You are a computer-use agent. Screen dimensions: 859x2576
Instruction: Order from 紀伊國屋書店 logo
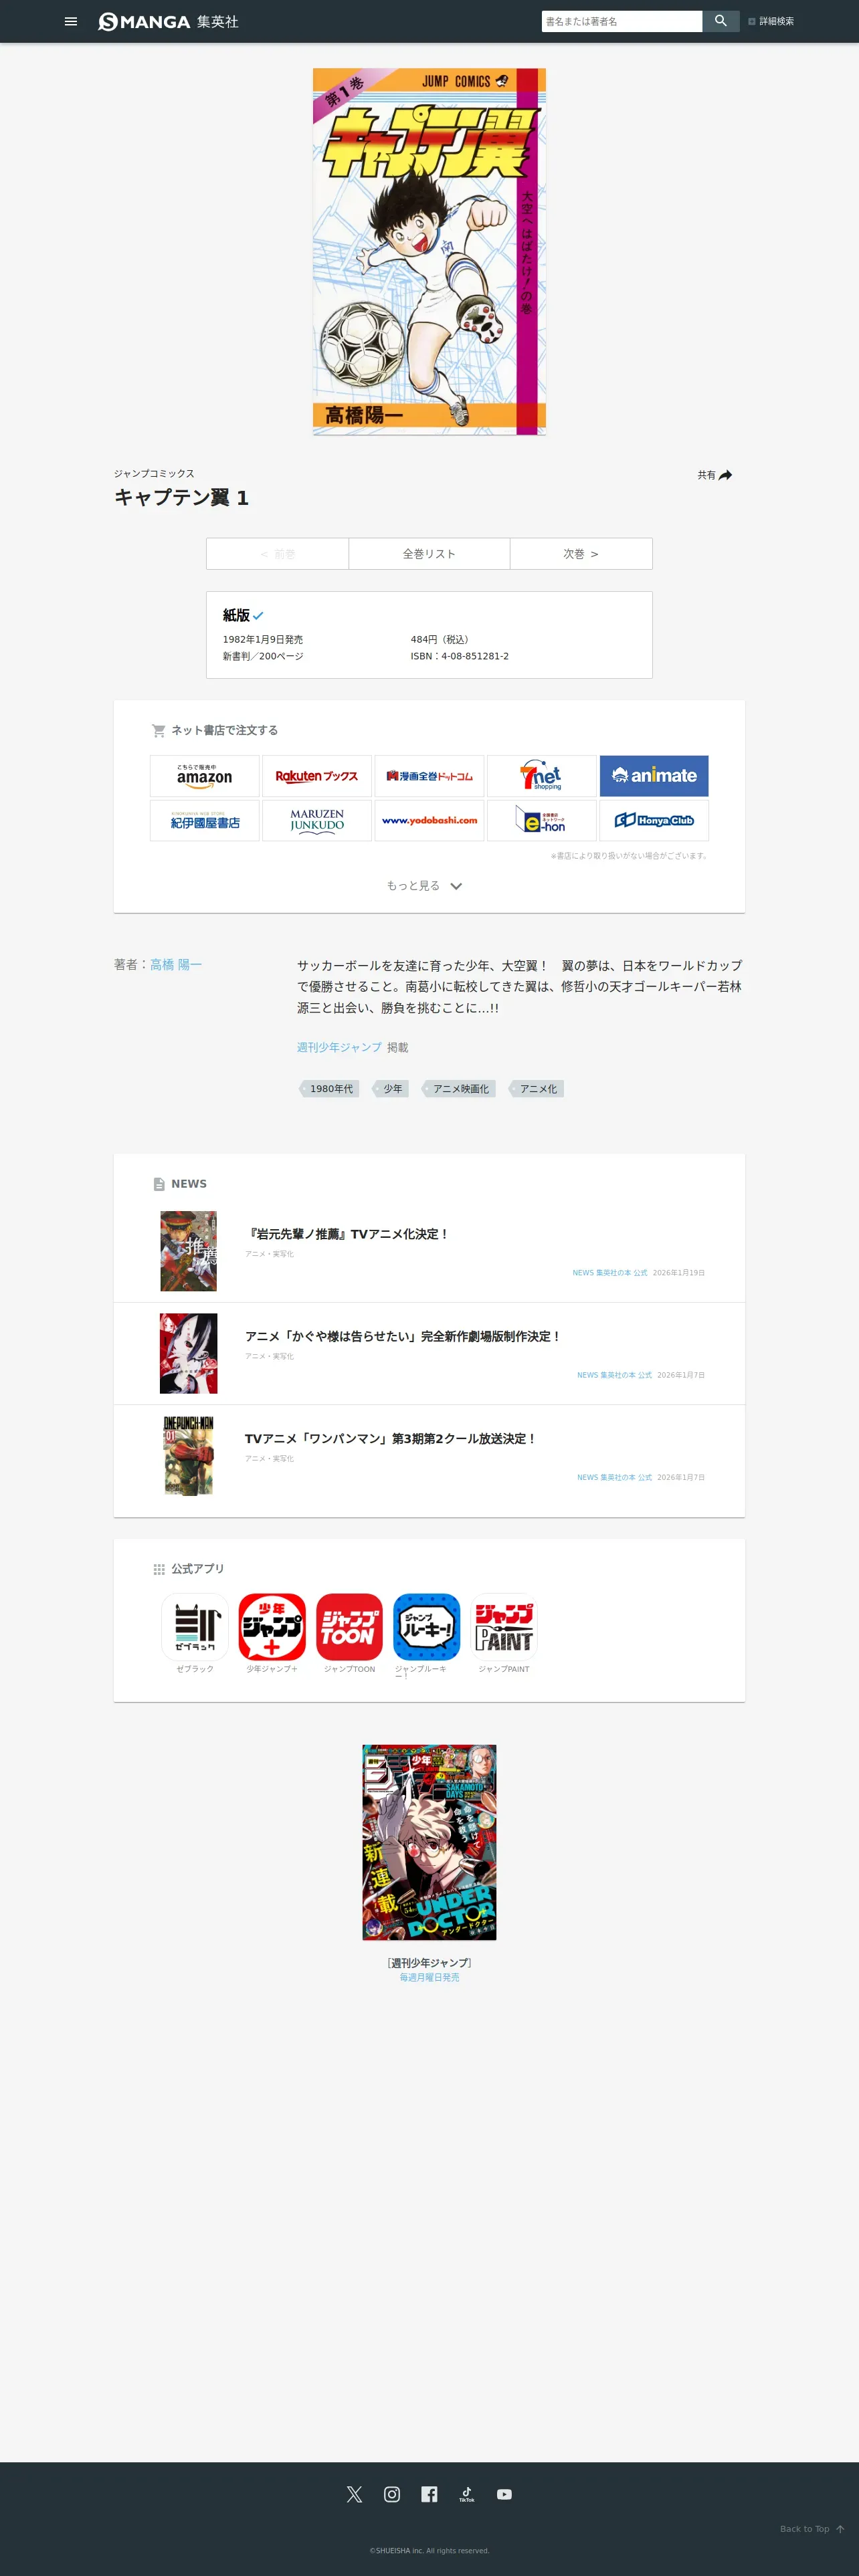point(205,820)
